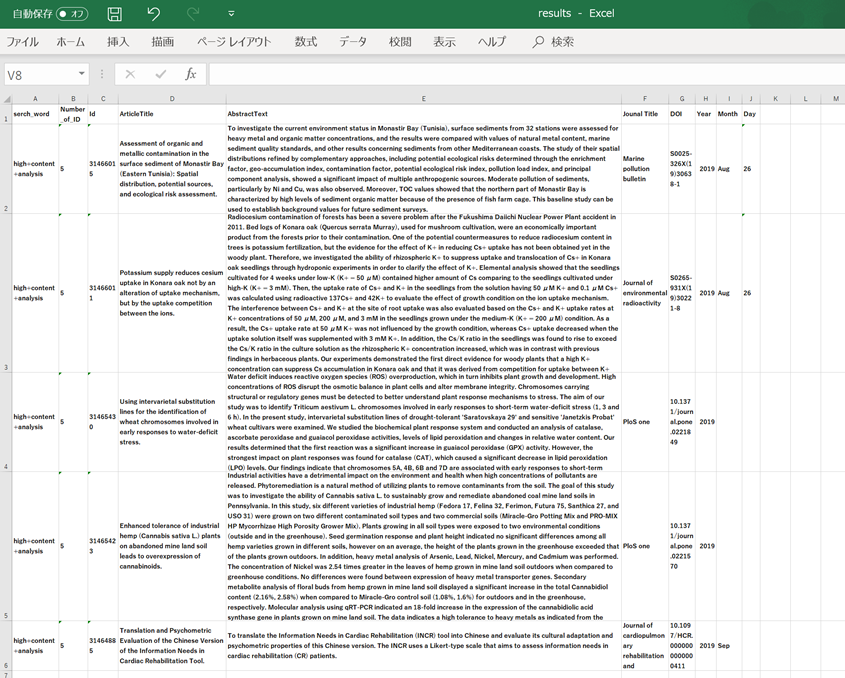
Task: Select column F header
Action: 645,99
